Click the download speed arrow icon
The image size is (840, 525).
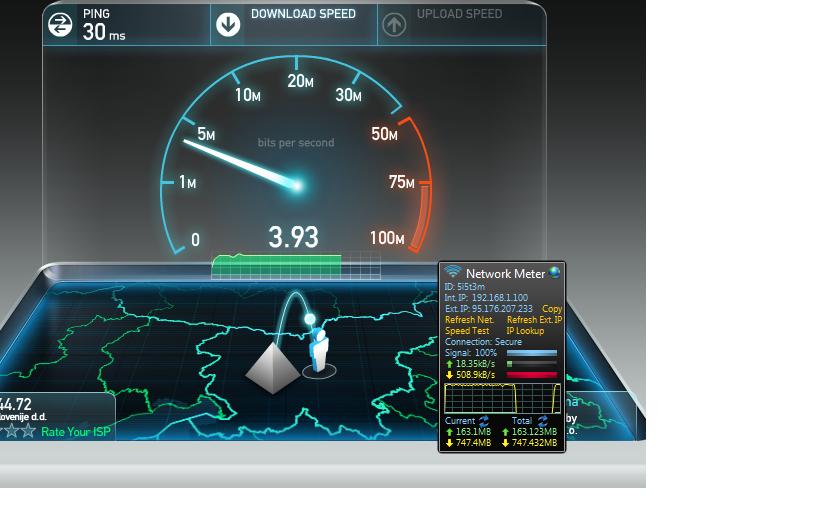228,25
